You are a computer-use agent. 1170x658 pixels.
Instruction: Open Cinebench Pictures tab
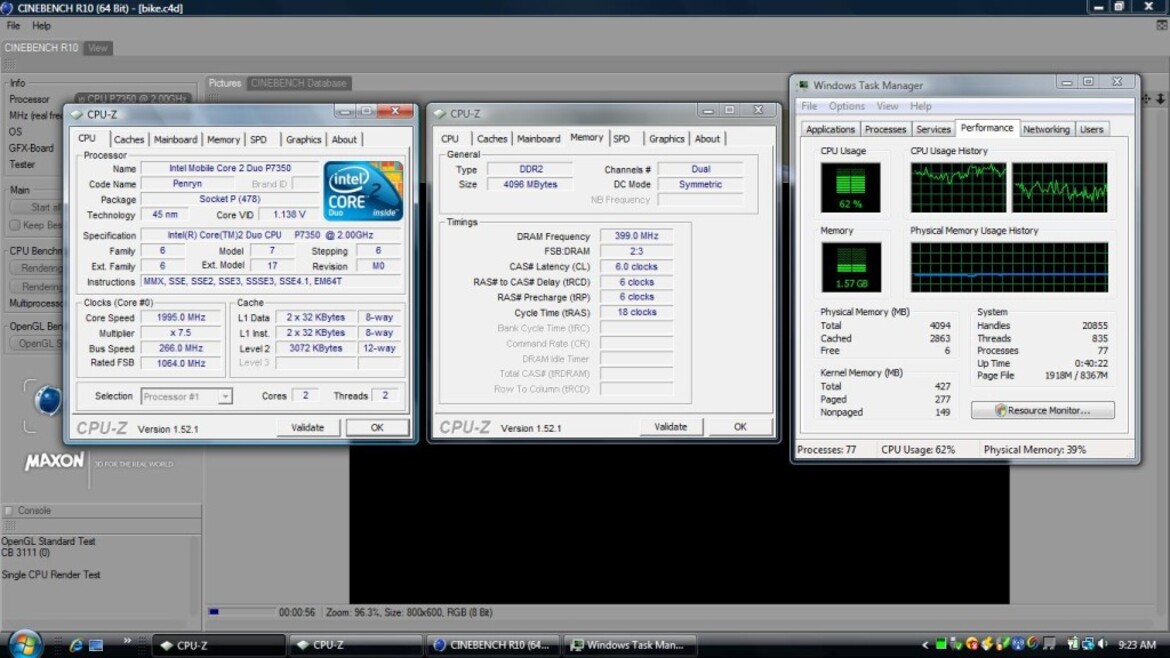coord(225,83)
